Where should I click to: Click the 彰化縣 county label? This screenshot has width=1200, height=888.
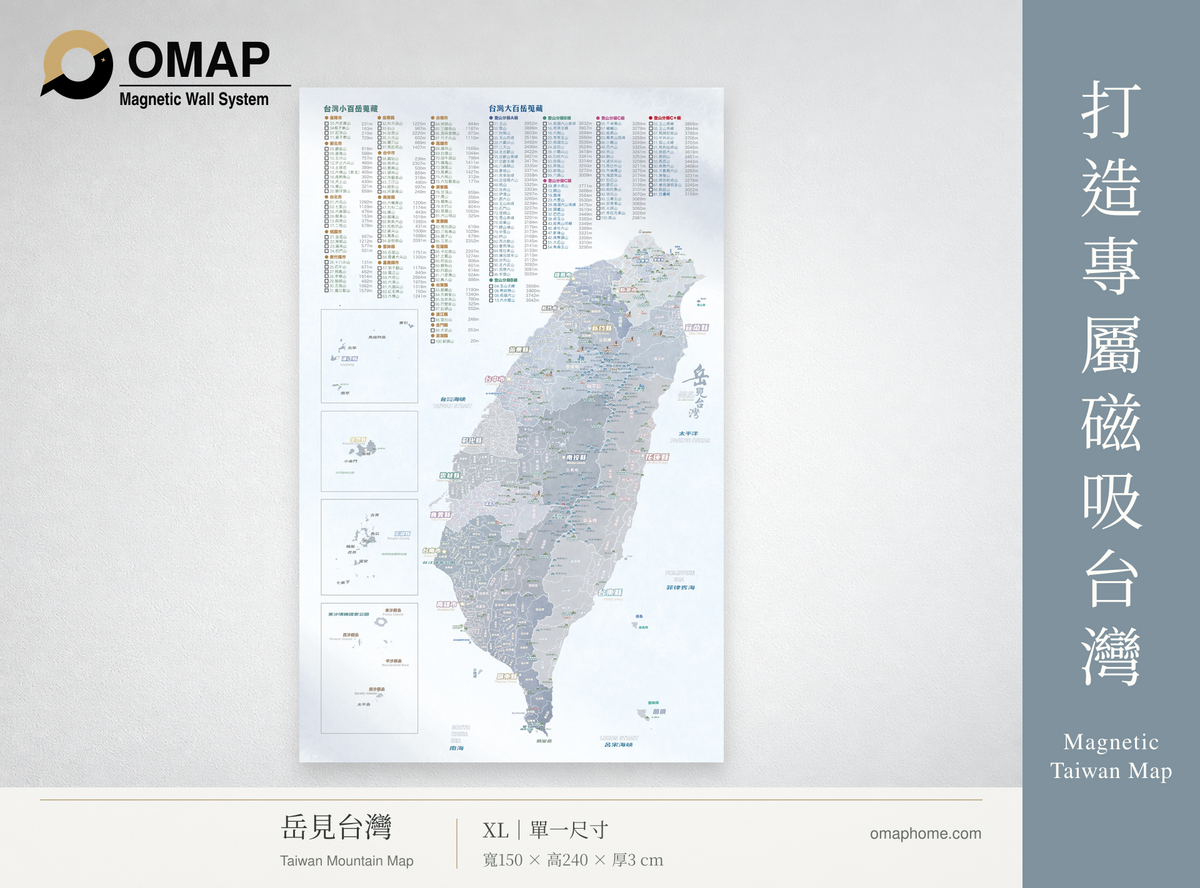[x=470, y=440]
